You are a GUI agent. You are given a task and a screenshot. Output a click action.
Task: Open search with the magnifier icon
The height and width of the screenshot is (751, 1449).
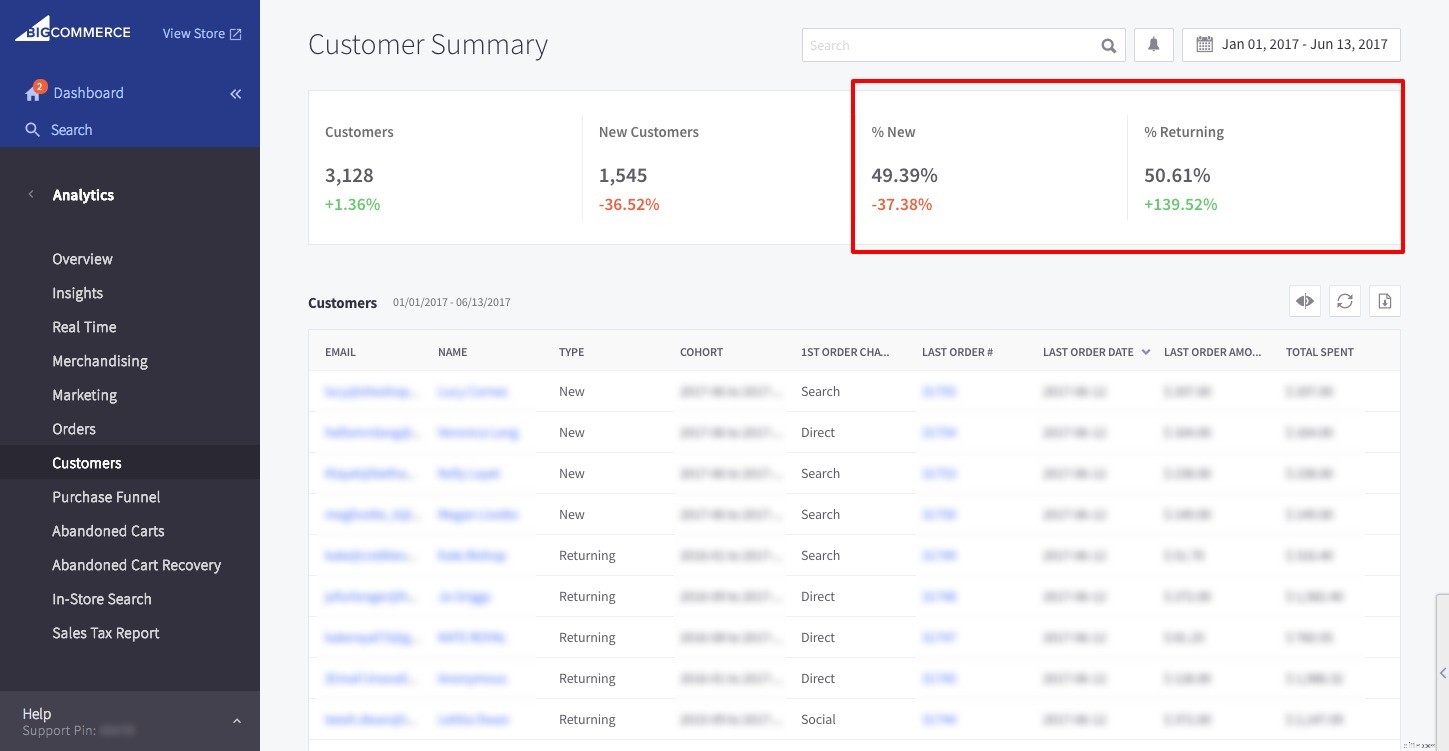tap(1108, 44)
